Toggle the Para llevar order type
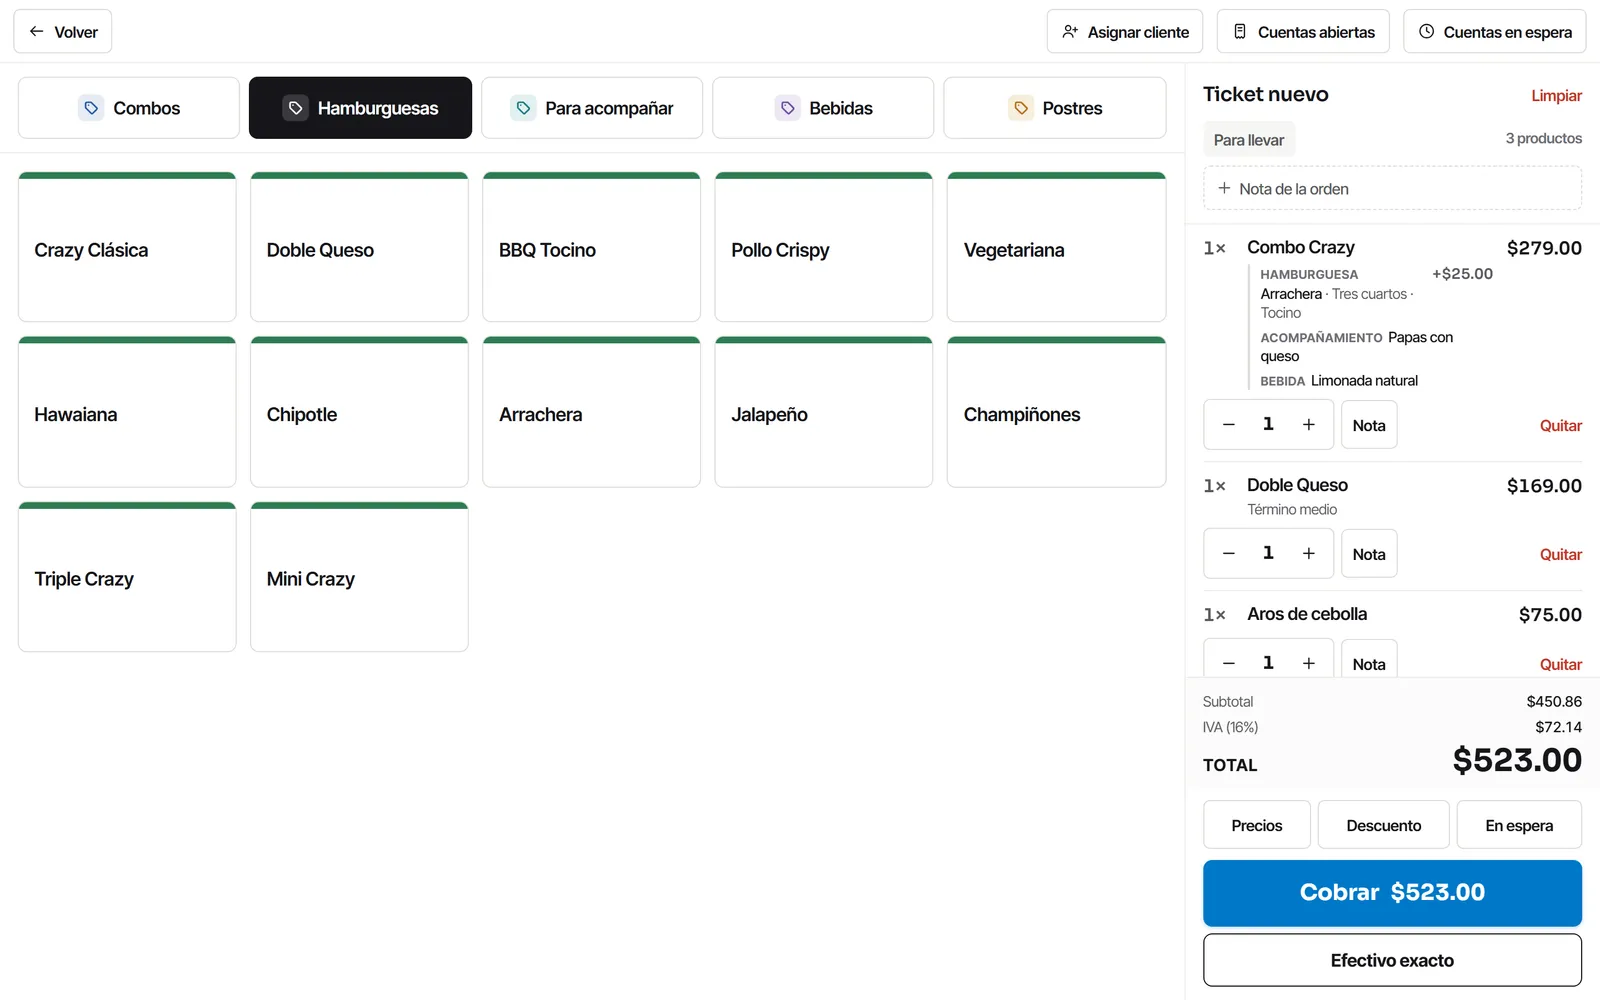The height and width of the screenshot is (1000, 1600). pos(1249,140)
